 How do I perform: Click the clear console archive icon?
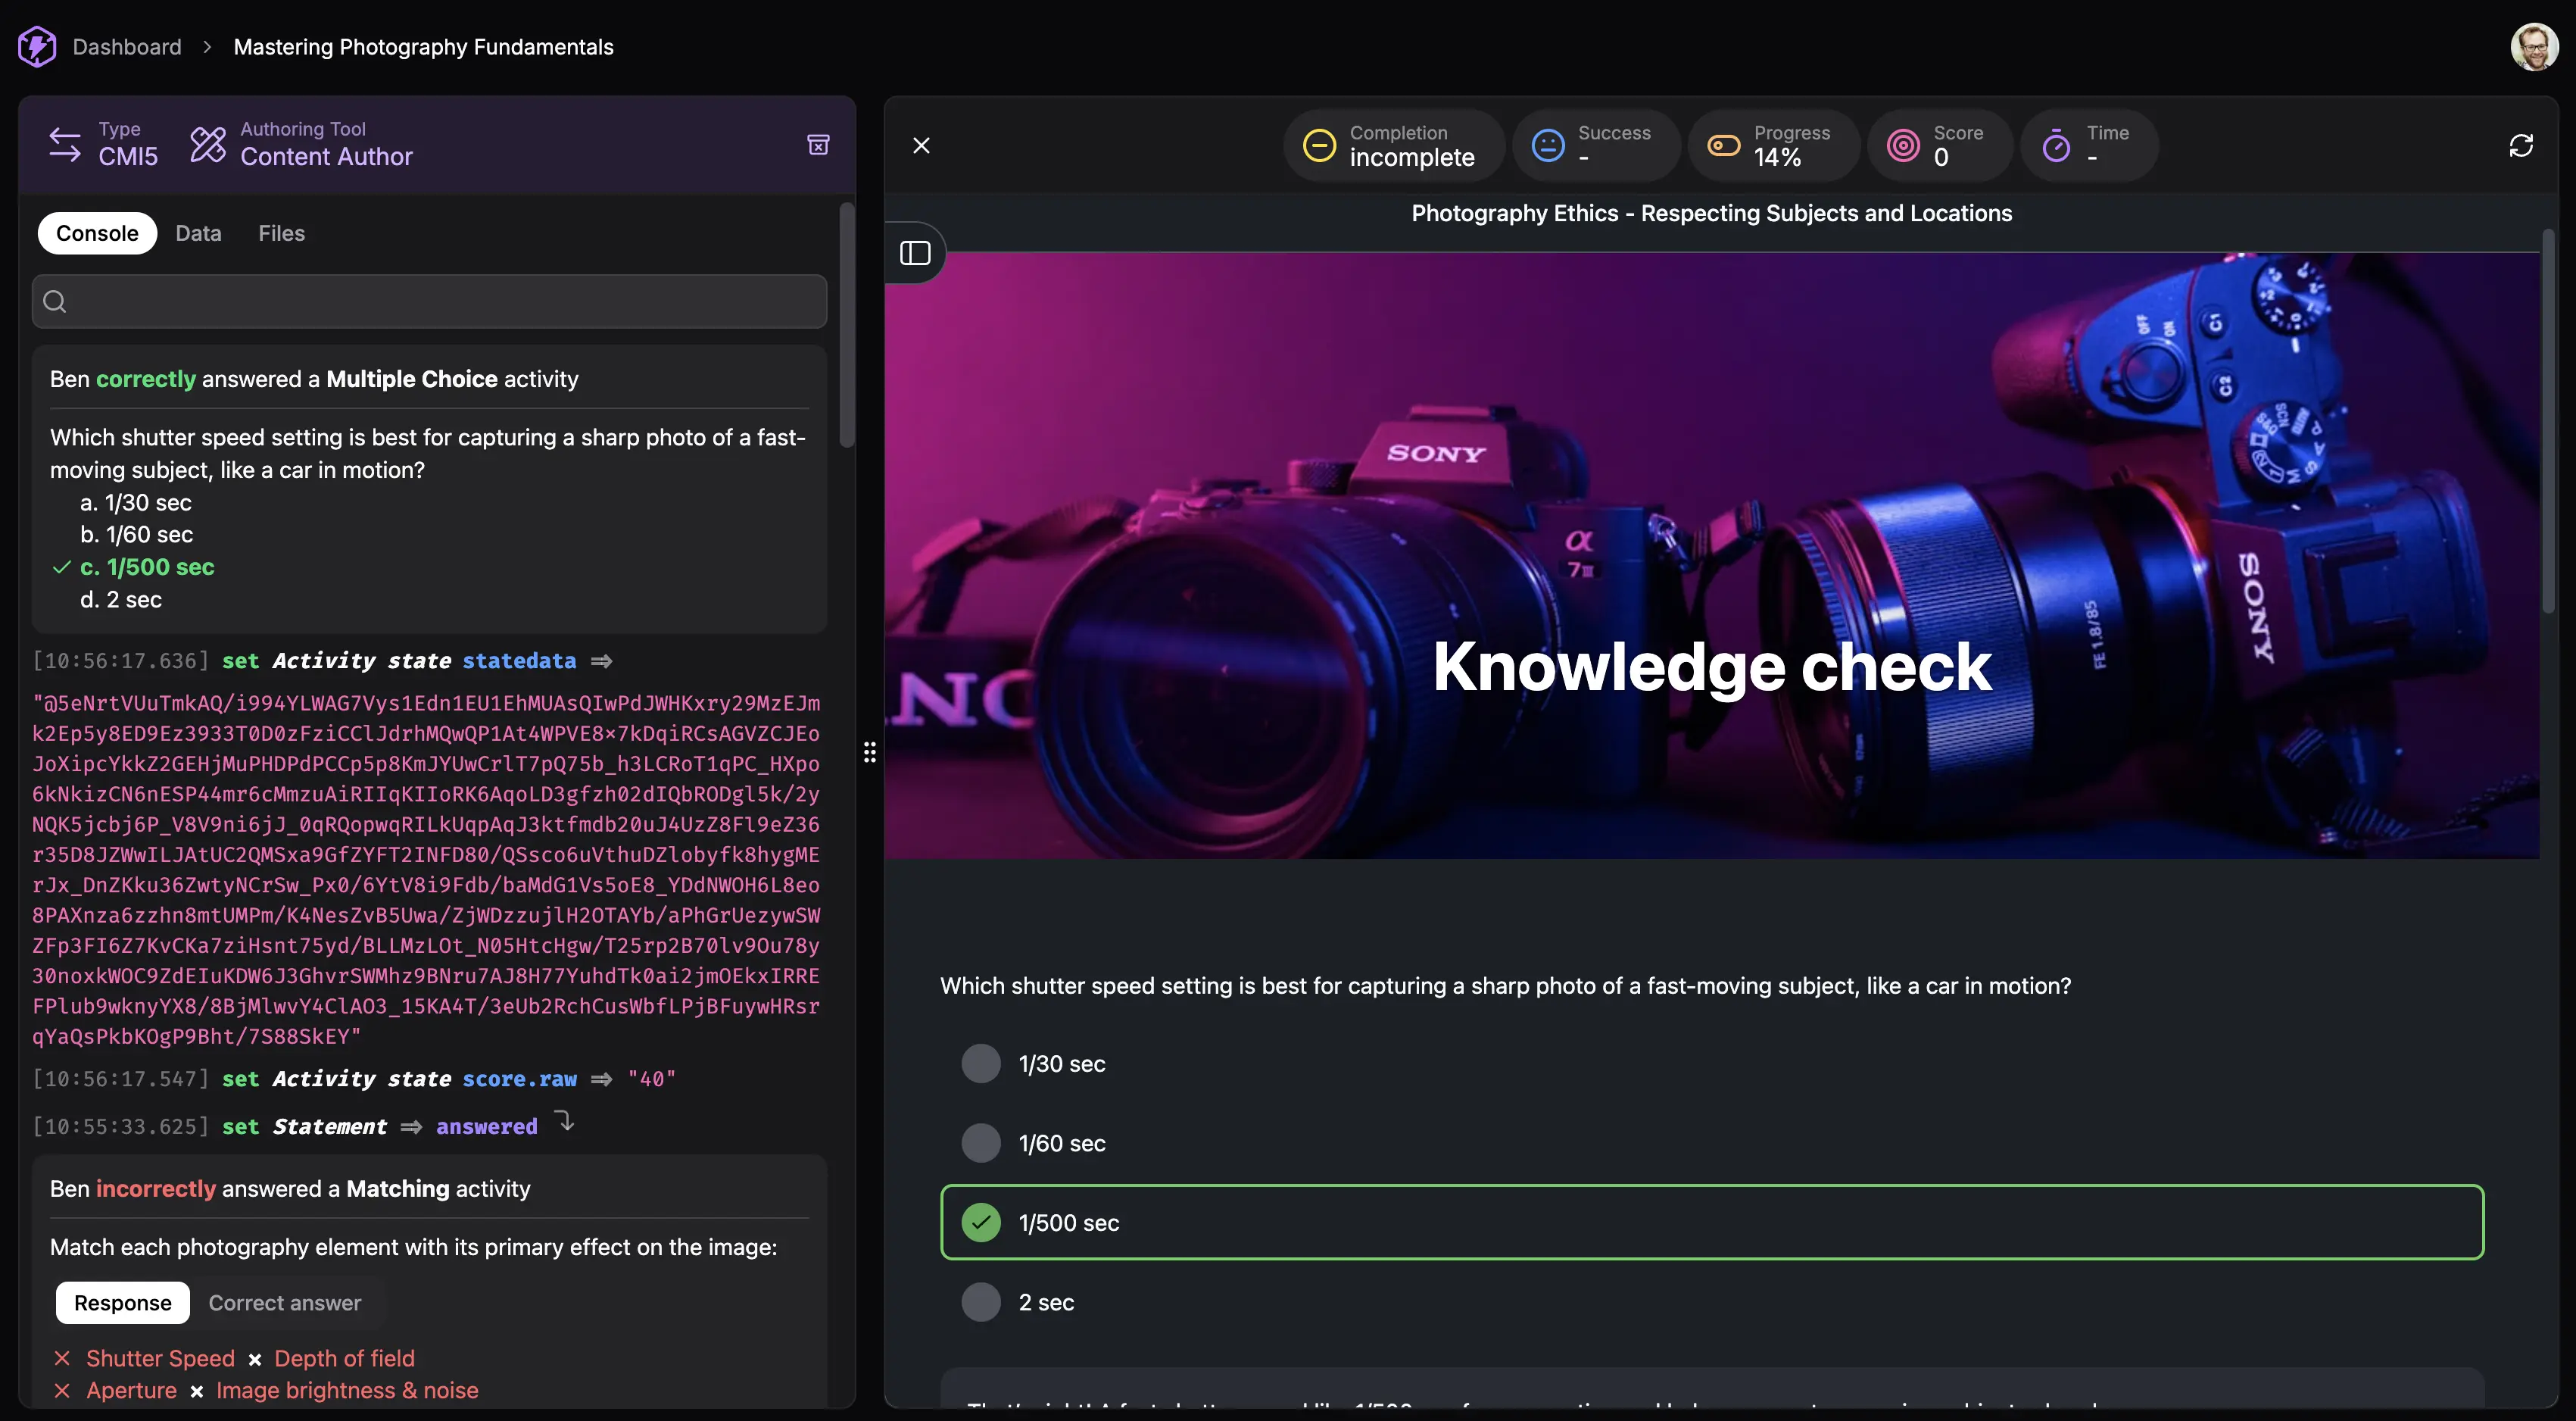[x=818, y=145]
